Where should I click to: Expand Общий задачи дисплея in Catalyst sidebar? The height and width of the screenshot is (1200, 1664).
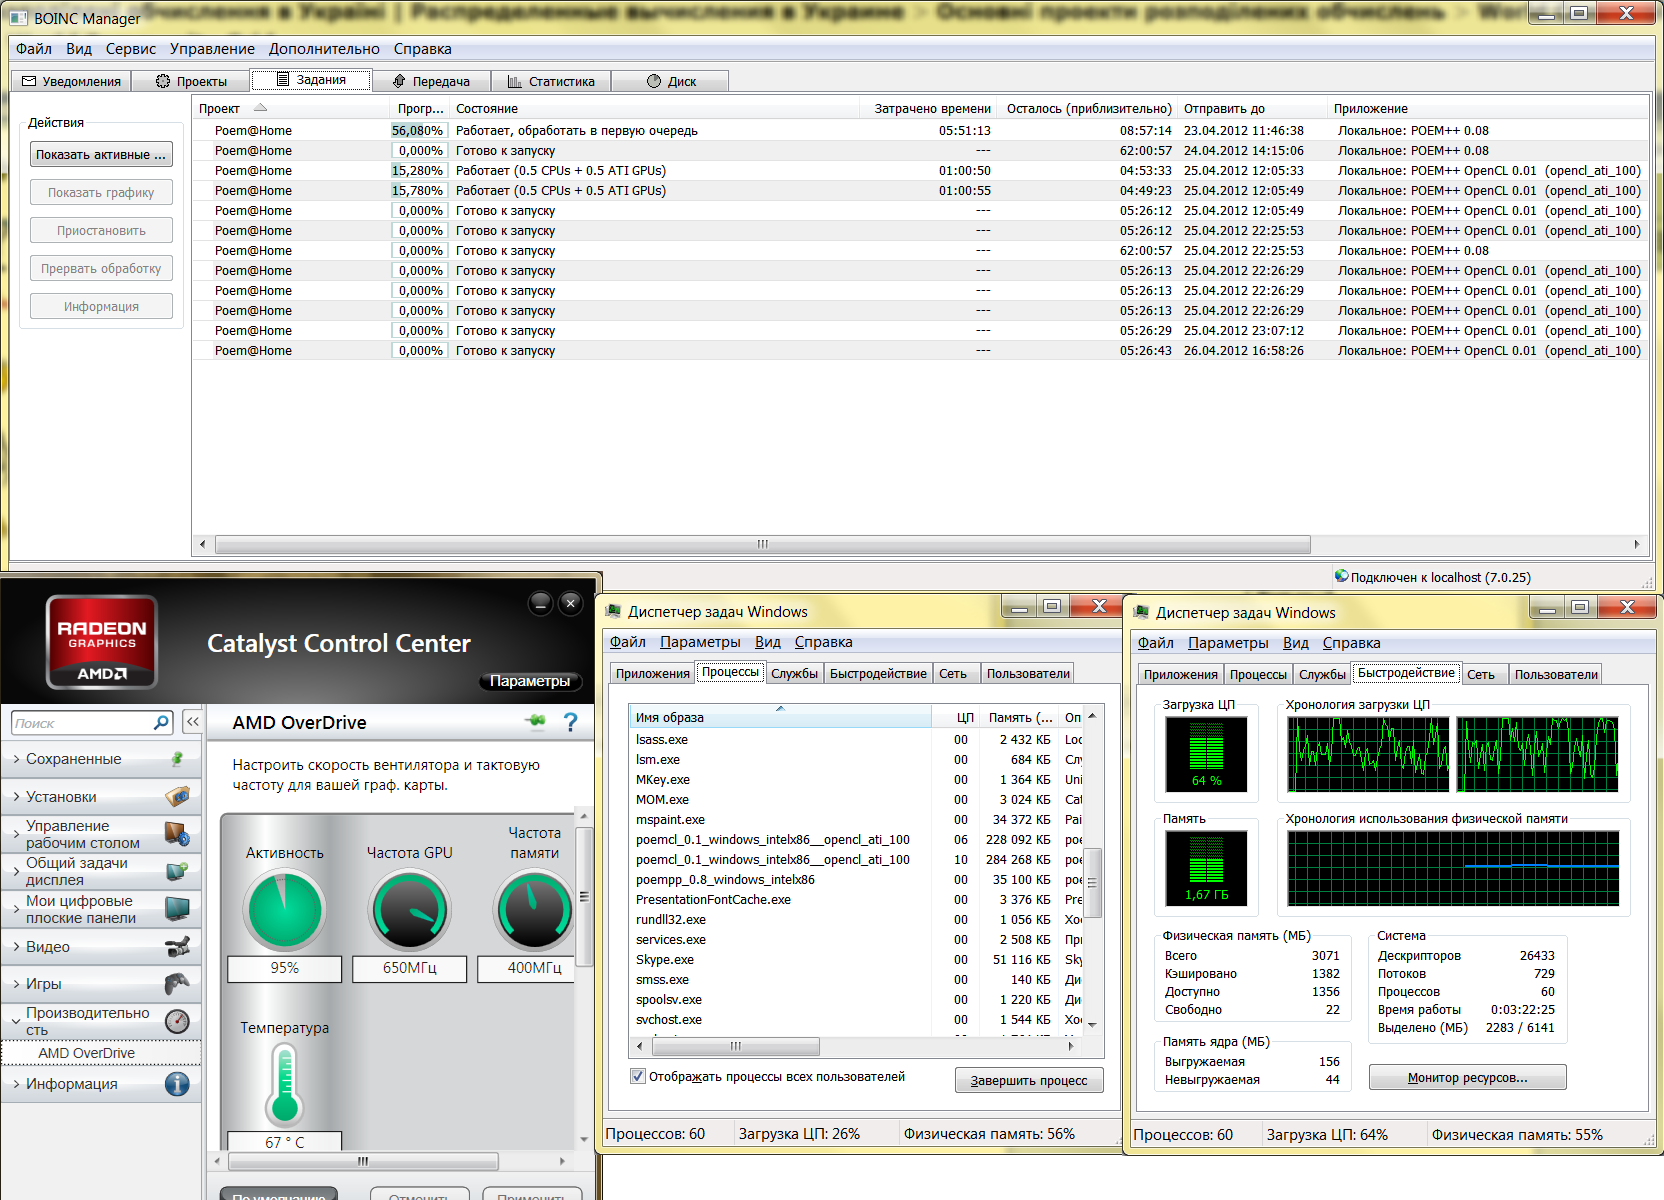17,871
